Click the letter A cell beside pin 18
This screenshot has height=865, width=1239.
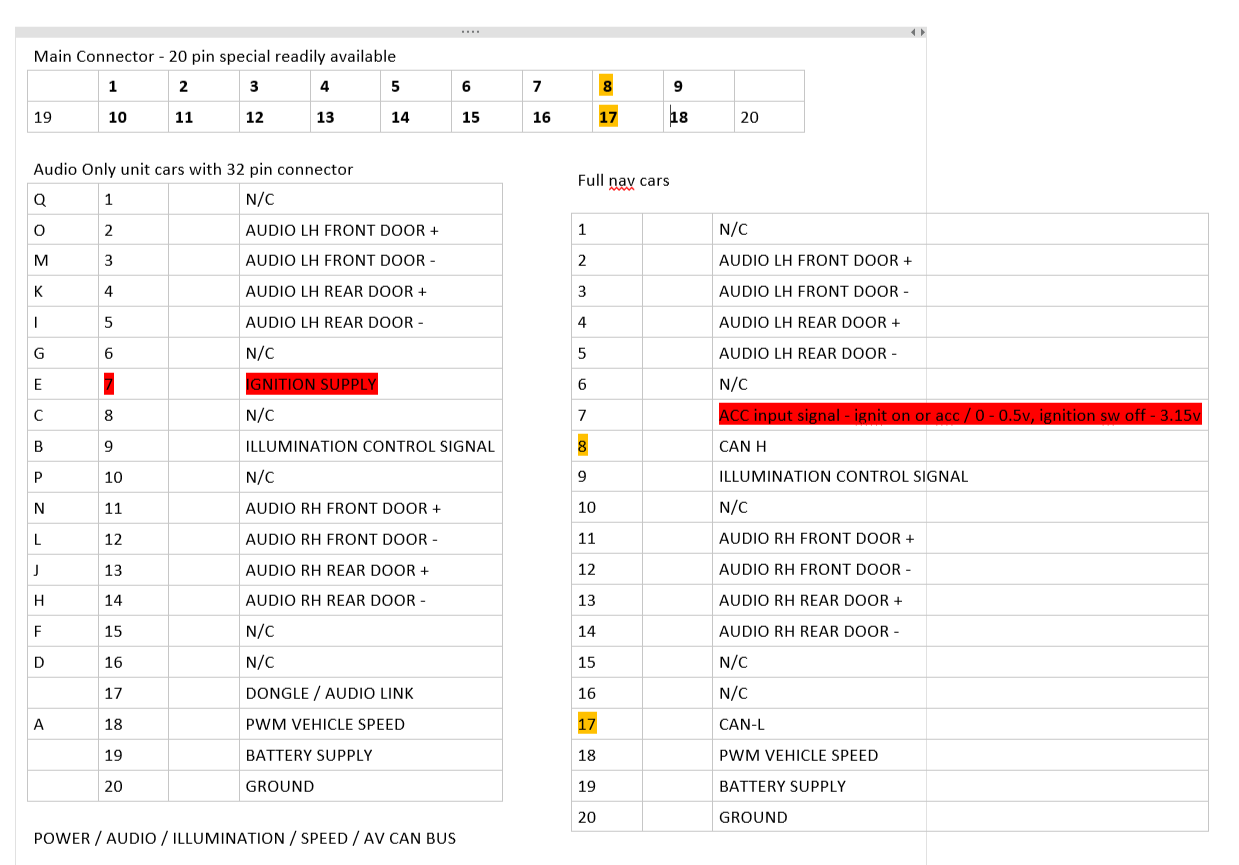tap(39, 724)
